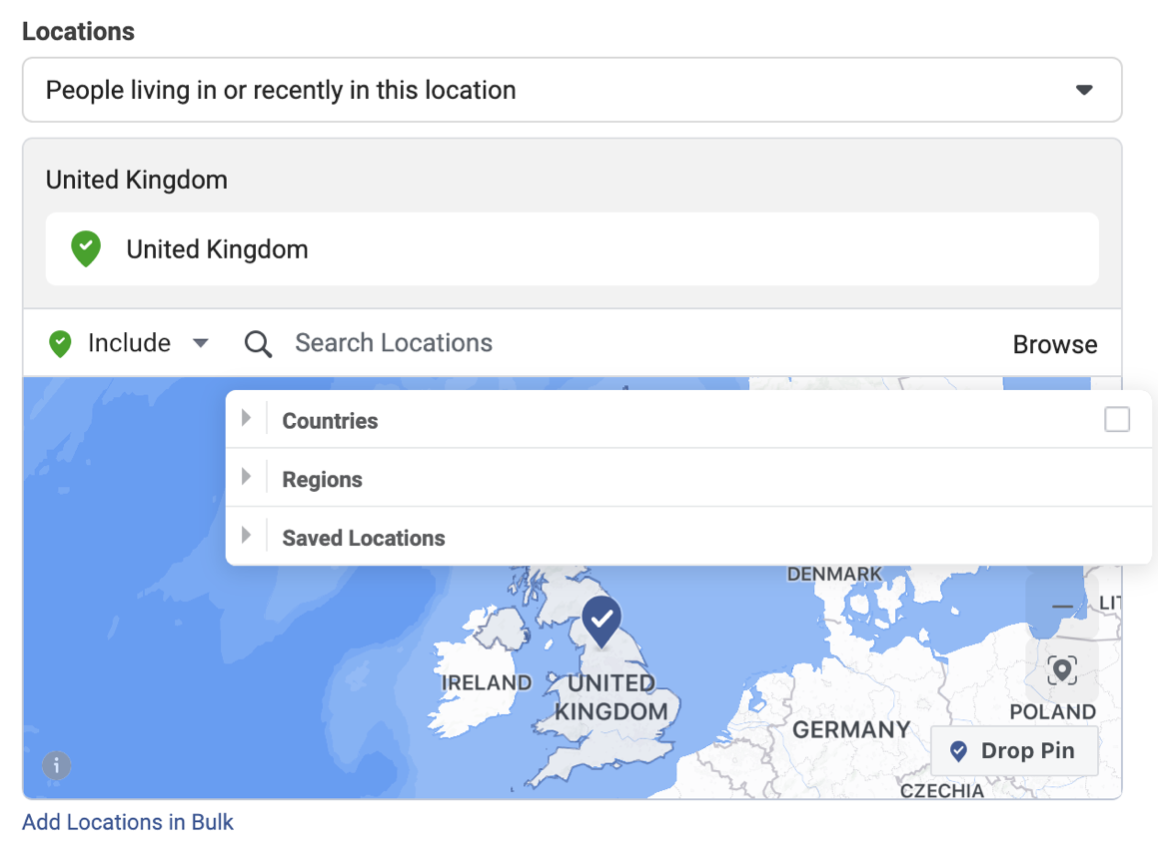Click the locate-me target icon on map
Viewport: 1158px width, 848px height.
pos(1062,671)
